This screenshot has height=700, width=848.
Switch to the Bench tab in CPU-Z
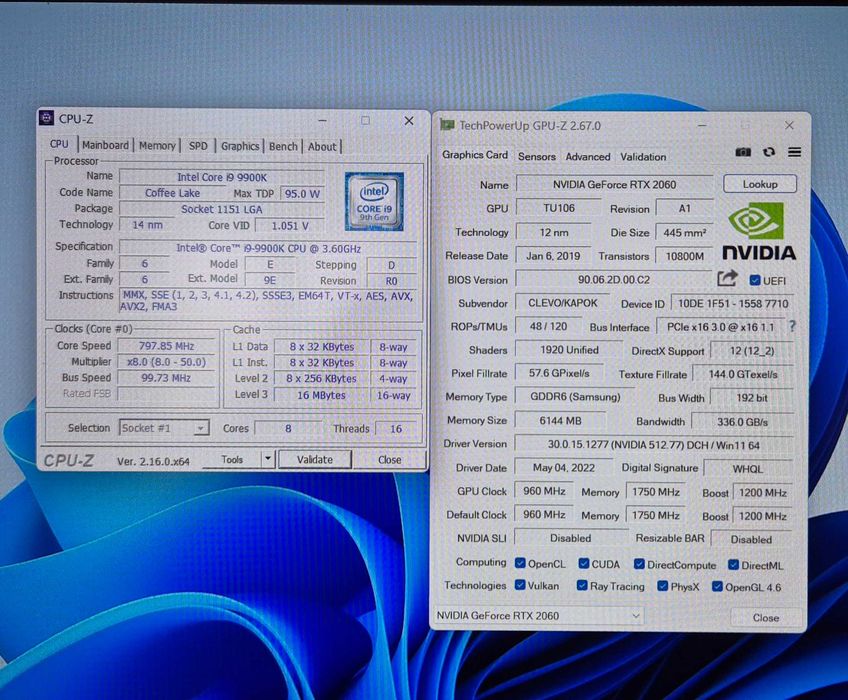pos(283,146)
